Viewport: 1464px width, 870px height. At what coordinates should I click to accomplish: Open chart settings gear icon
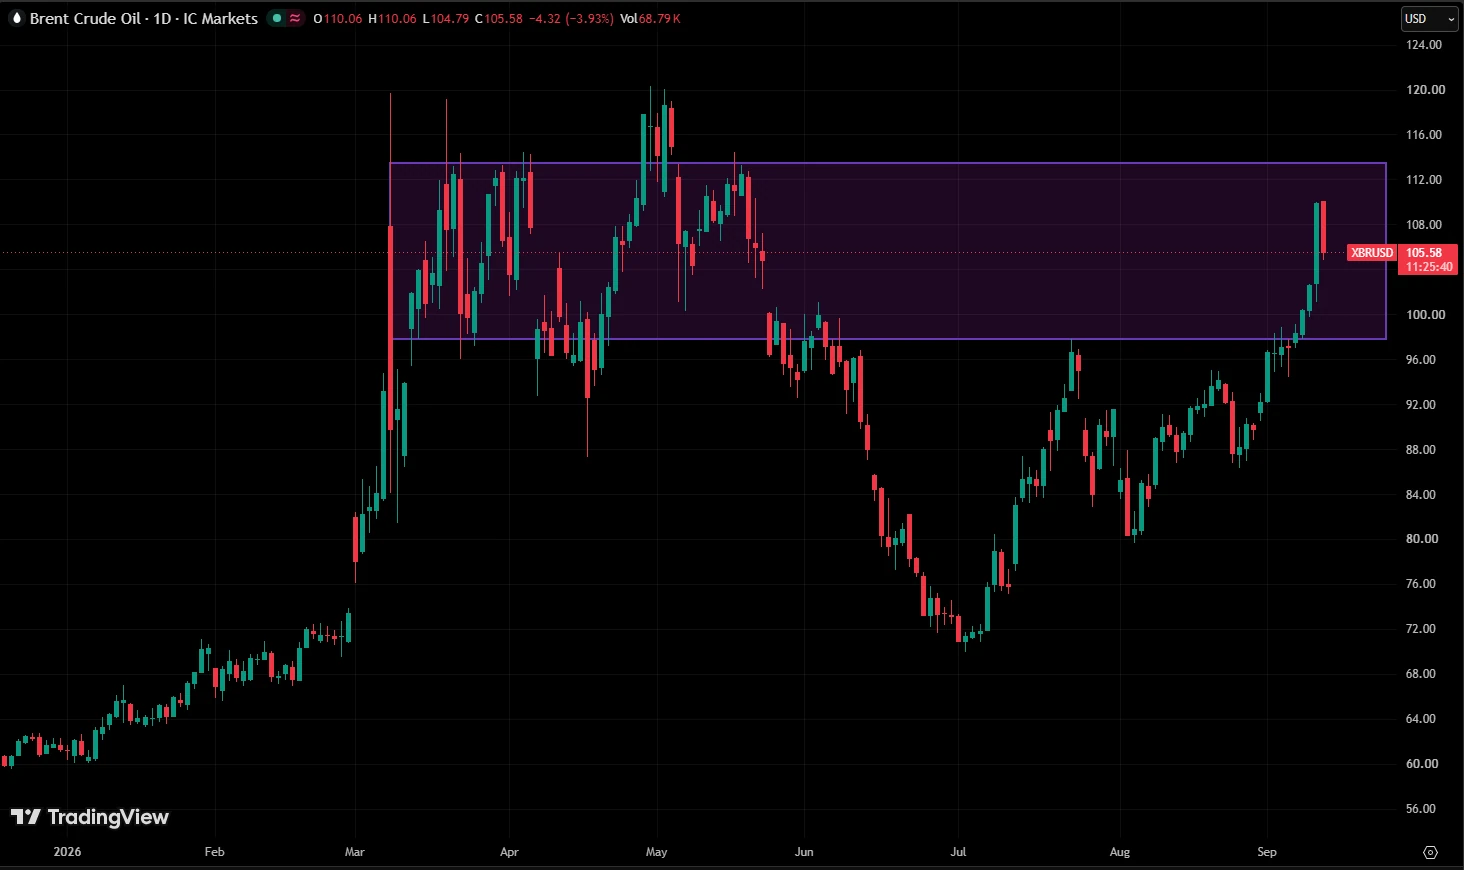click(x=1430, y=852)
